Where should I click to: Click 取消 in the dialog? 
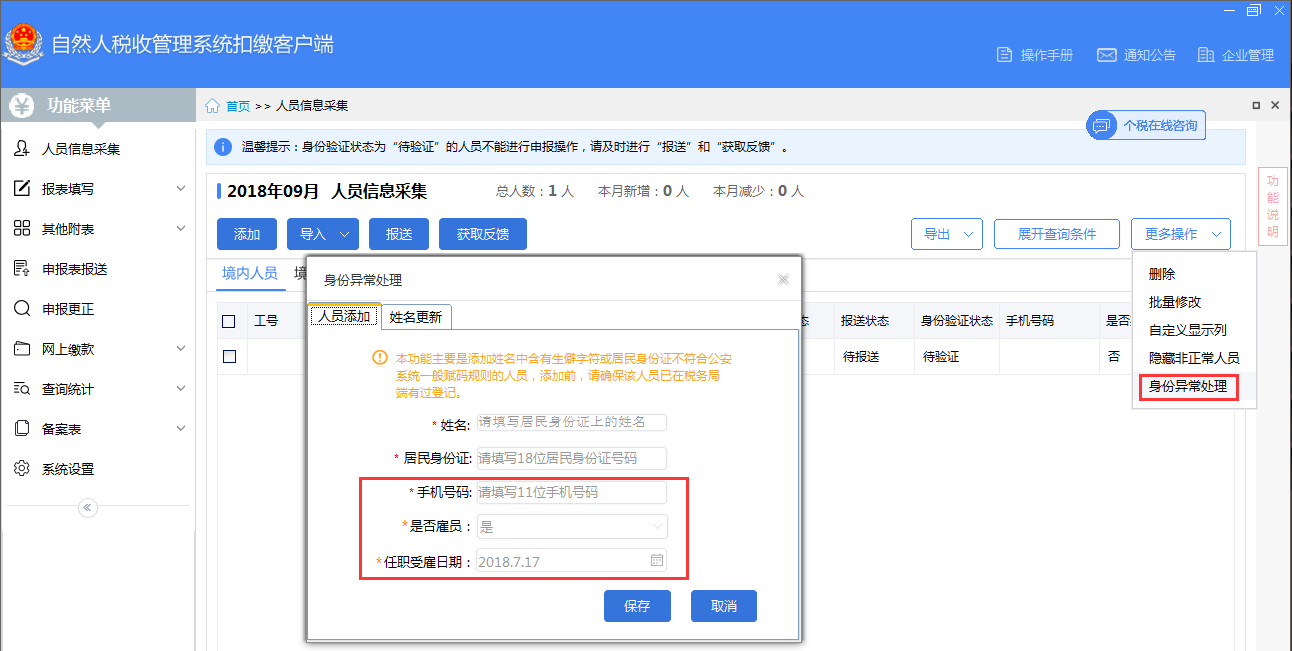click(724, 606)
